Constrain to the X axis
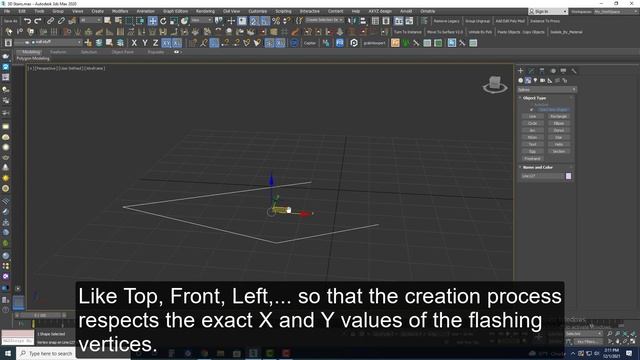This screenshot has height=360, width=640. tap(134, 42)
